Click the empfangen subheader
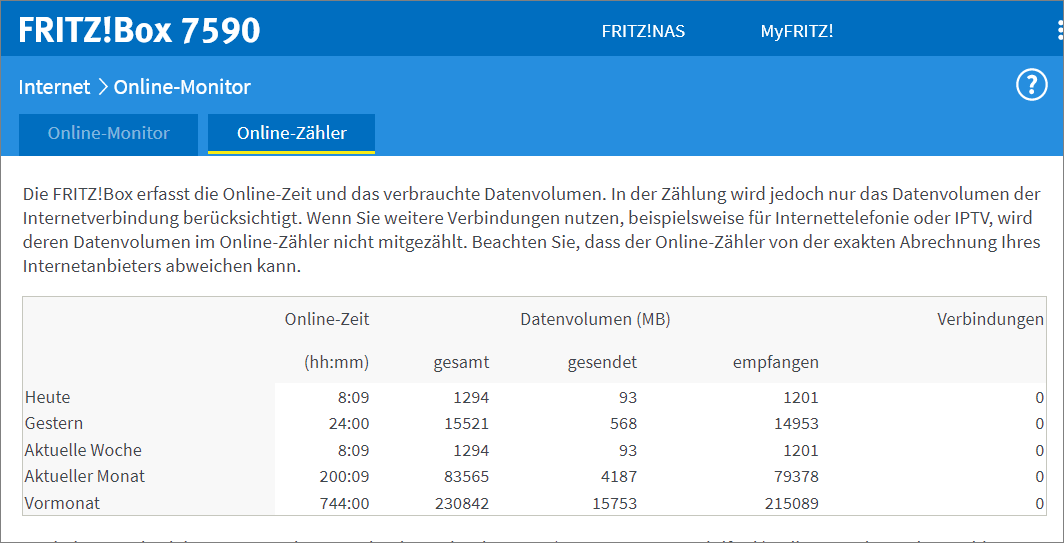This screenshot has width=1064, height=543. tap(776, 362)
